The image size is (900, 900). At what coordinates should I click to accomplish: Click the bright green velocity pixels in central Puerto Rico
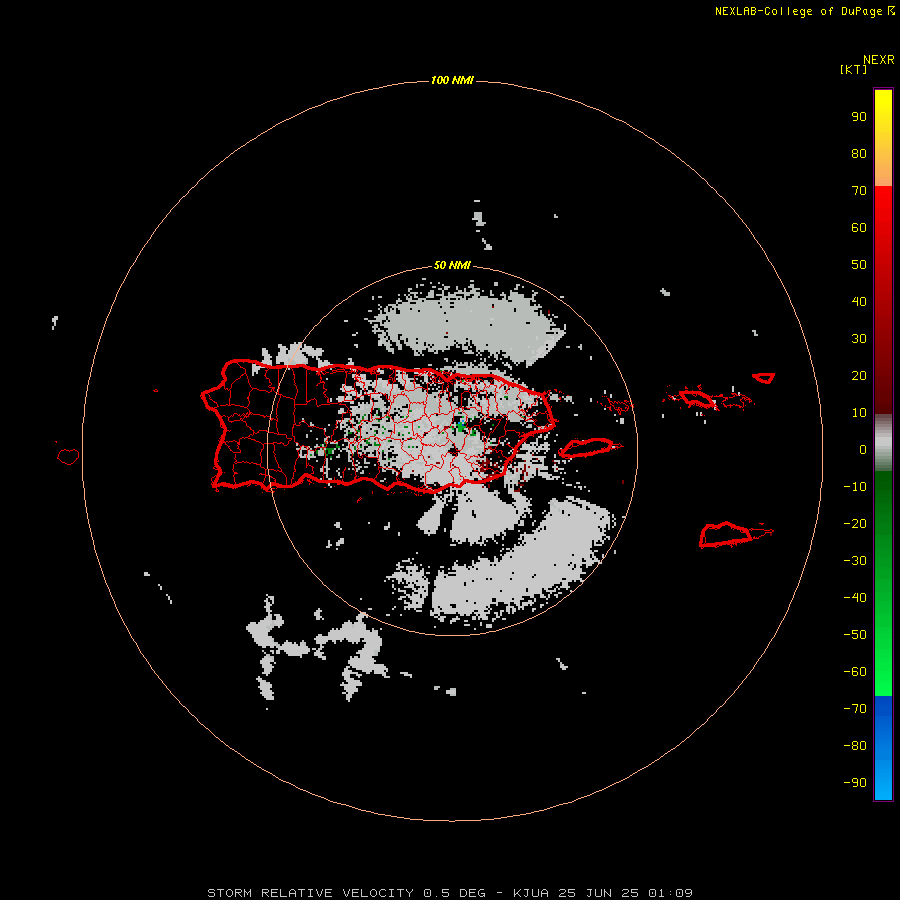461,426
